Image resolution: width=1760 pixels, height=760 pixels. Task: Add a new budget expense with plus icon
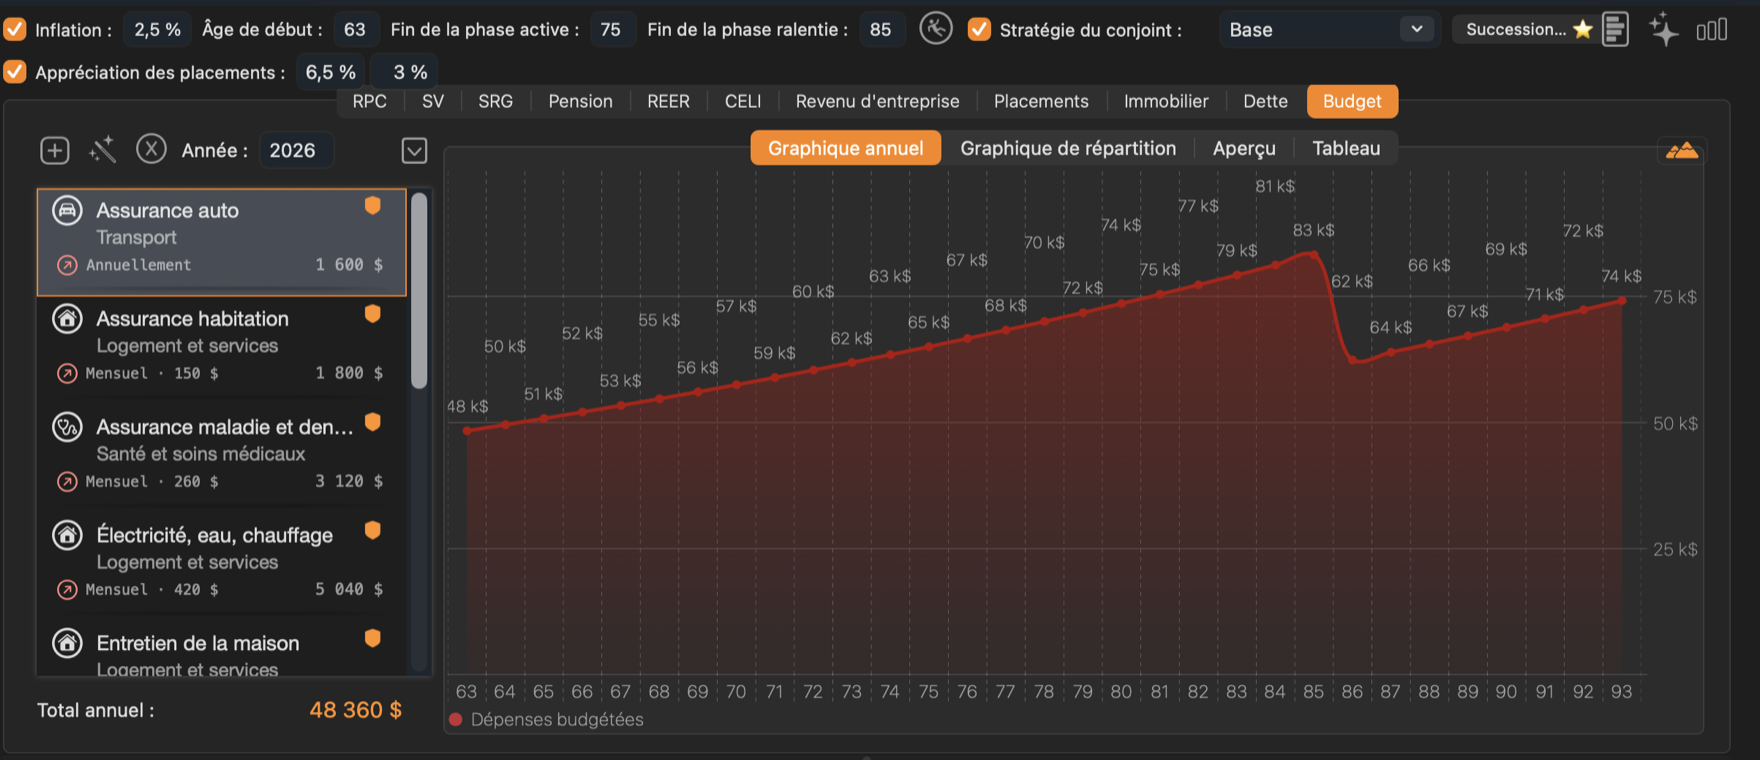[x=54, y=150]
